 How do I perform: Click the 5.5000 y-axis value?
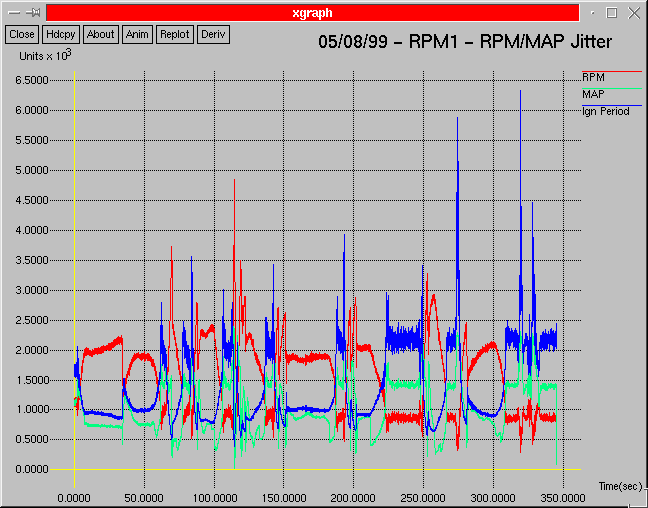32,141
